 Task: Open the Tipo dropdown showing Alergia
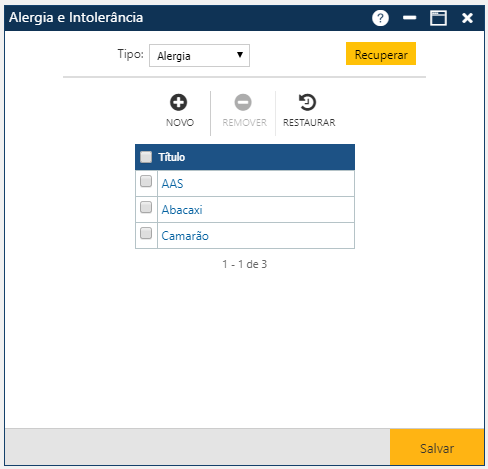click(199, 55)
